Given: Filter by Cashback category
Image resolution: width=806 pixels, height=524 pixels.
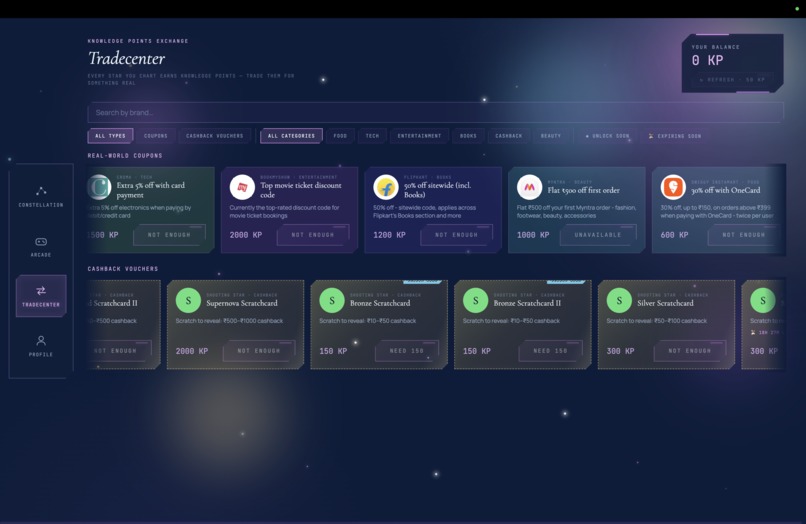Looking at the screenshot, I should coord(508,136).
